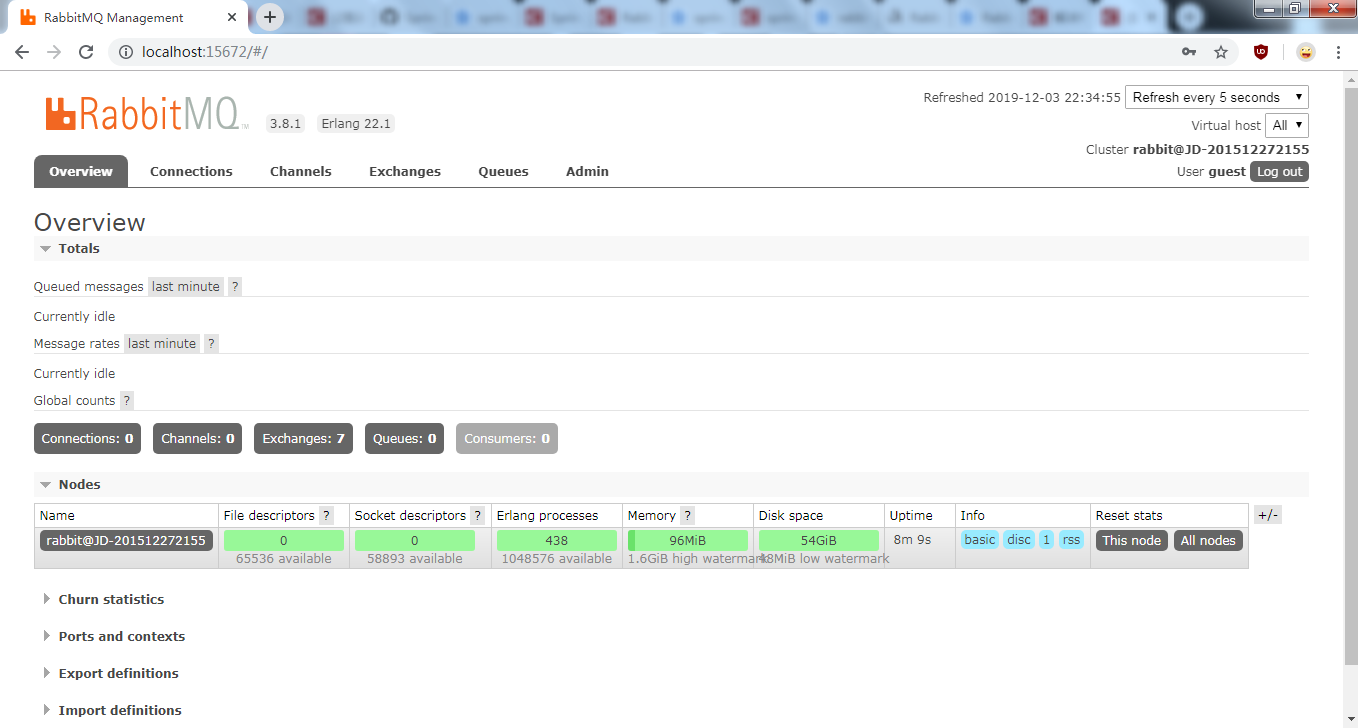Viewport: 1358px width, 728px height.
Task: Click the uBlock Origin extension icon
Action: 1260,52
